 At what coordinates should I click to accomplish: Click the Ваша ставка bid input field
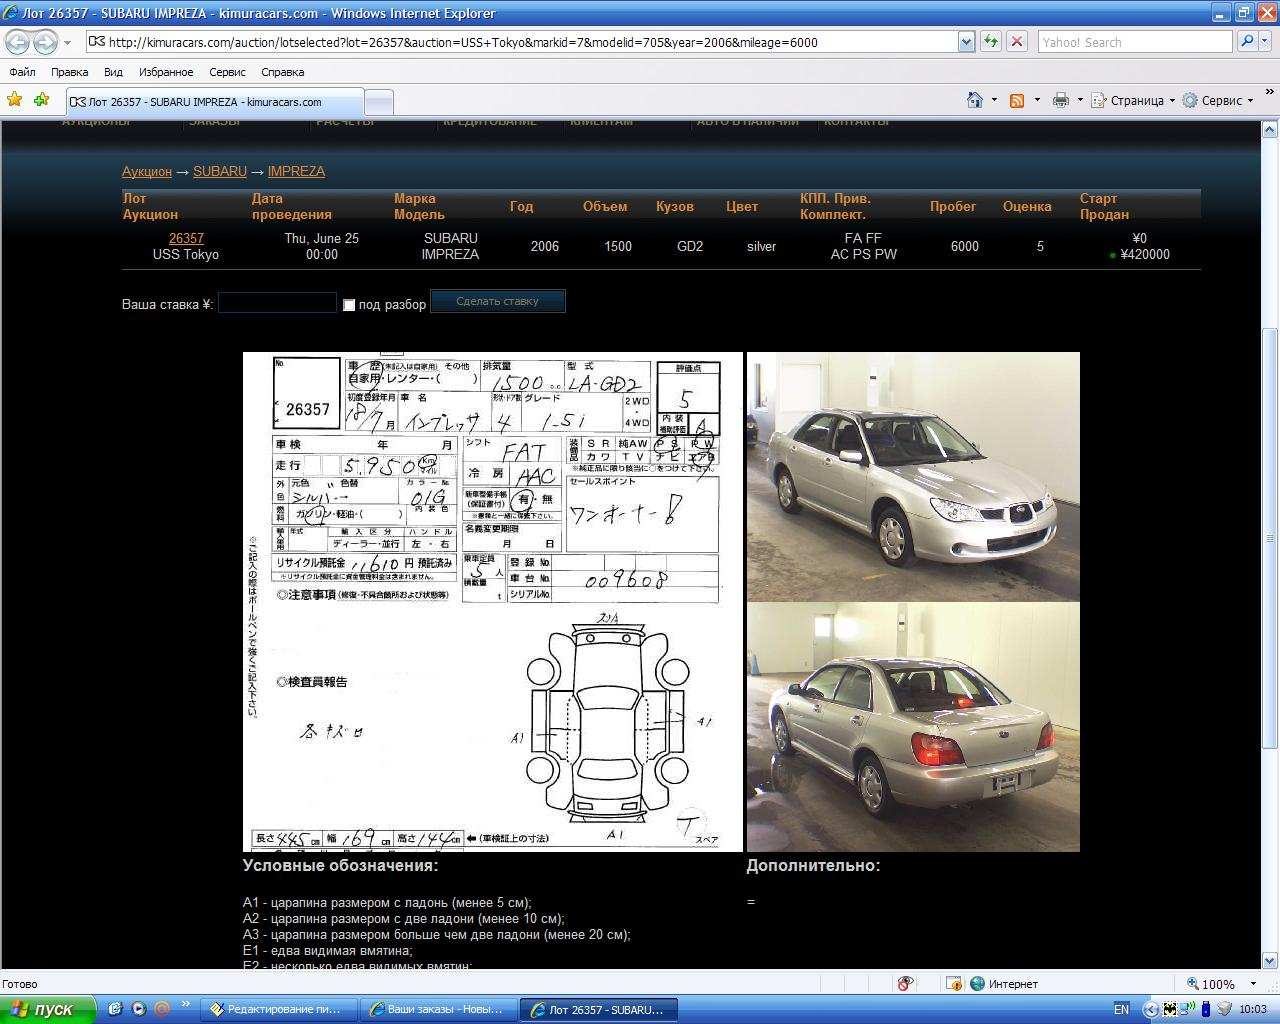click(277, 303)
